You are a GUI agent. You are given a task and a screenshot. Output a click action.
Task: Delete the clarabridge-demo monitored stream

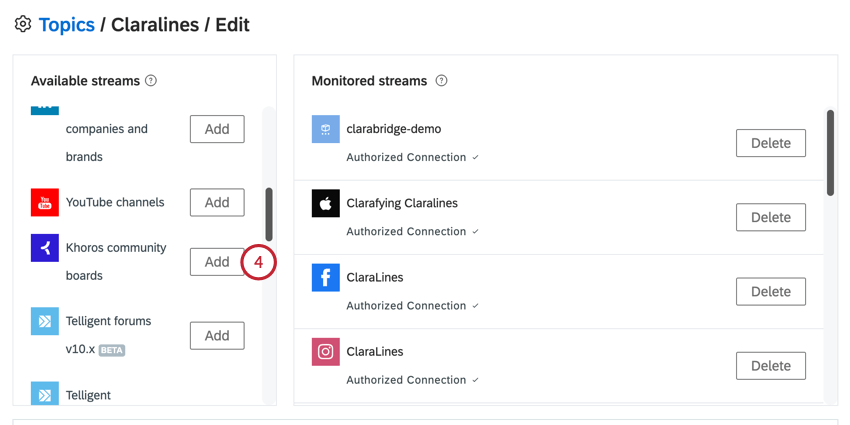pyautogui.click(x=771, y=143)
